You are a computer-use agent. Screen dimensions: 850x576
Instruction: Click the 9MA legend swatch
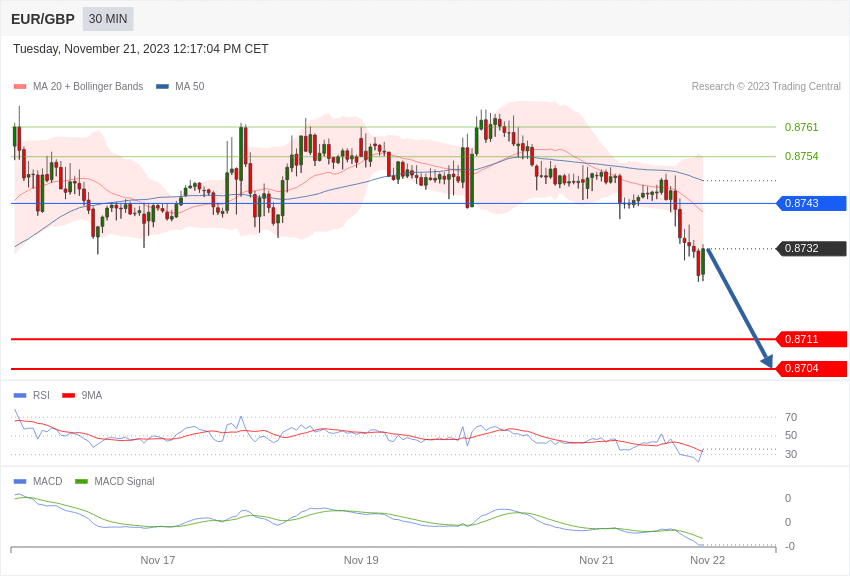coord(69,396)
